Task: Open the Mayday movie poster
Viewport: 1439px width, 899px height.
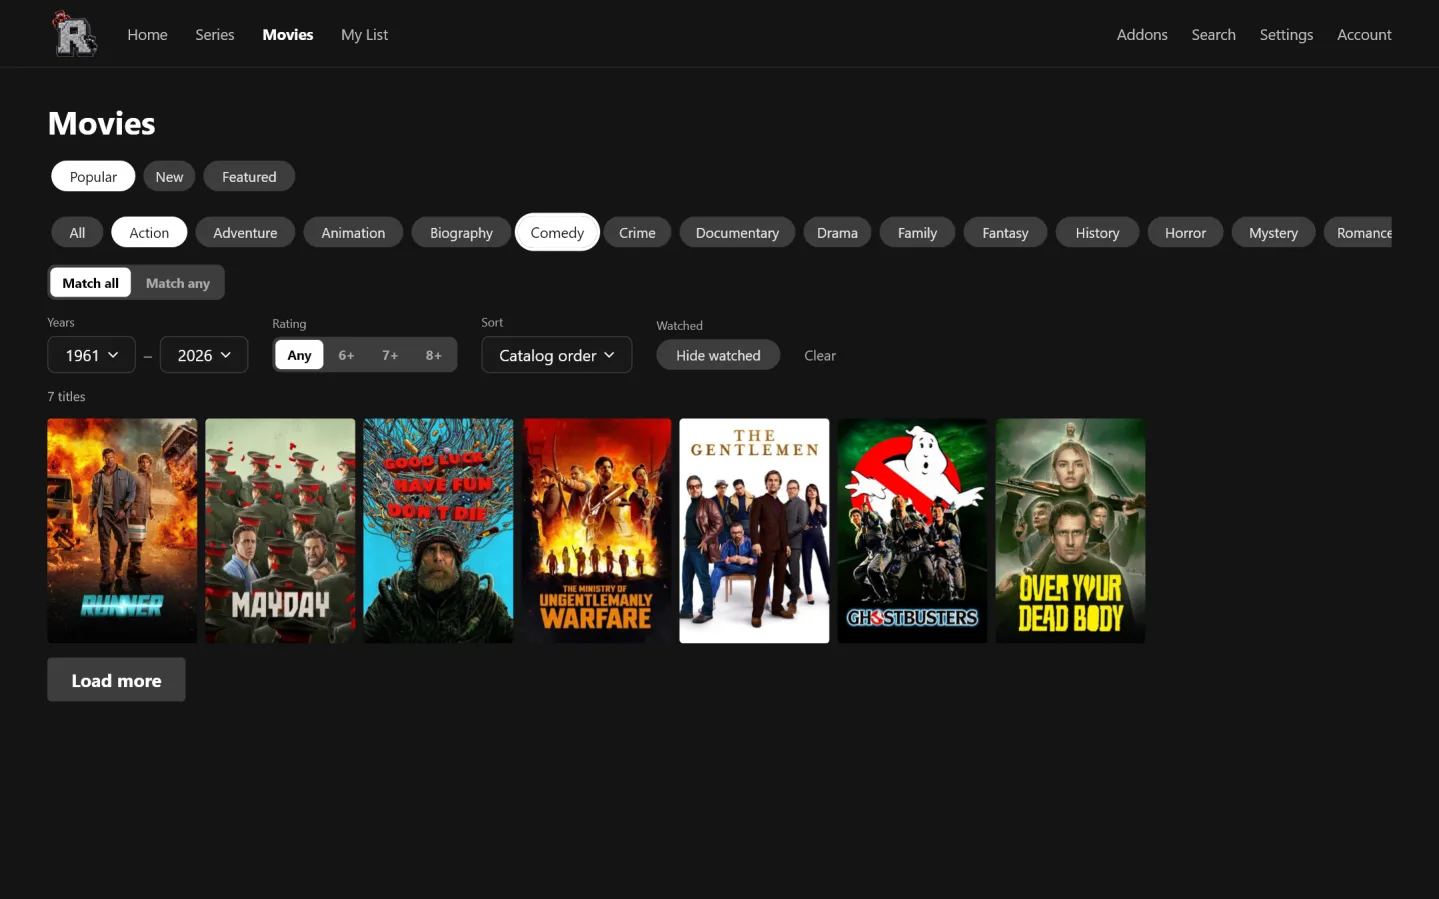Action: [280, 531]
